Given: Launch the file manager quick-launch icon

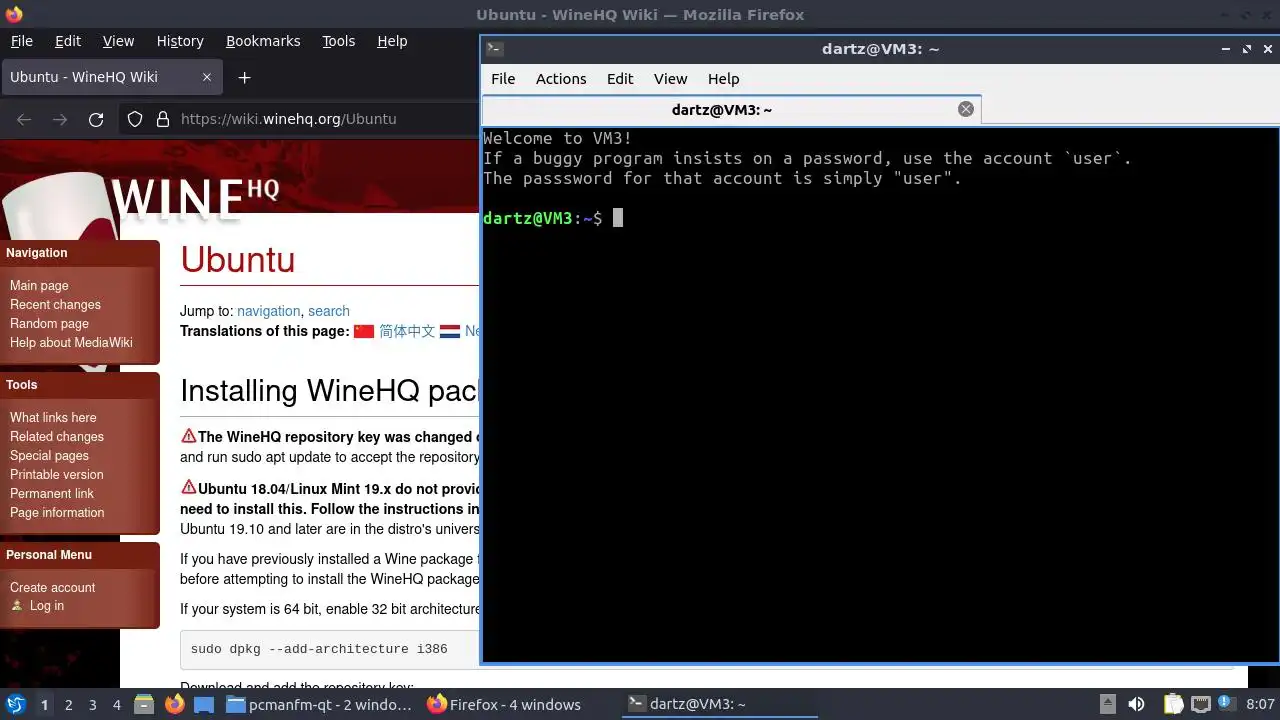Looking at the screenshot, I should click(x=144, y=704).
